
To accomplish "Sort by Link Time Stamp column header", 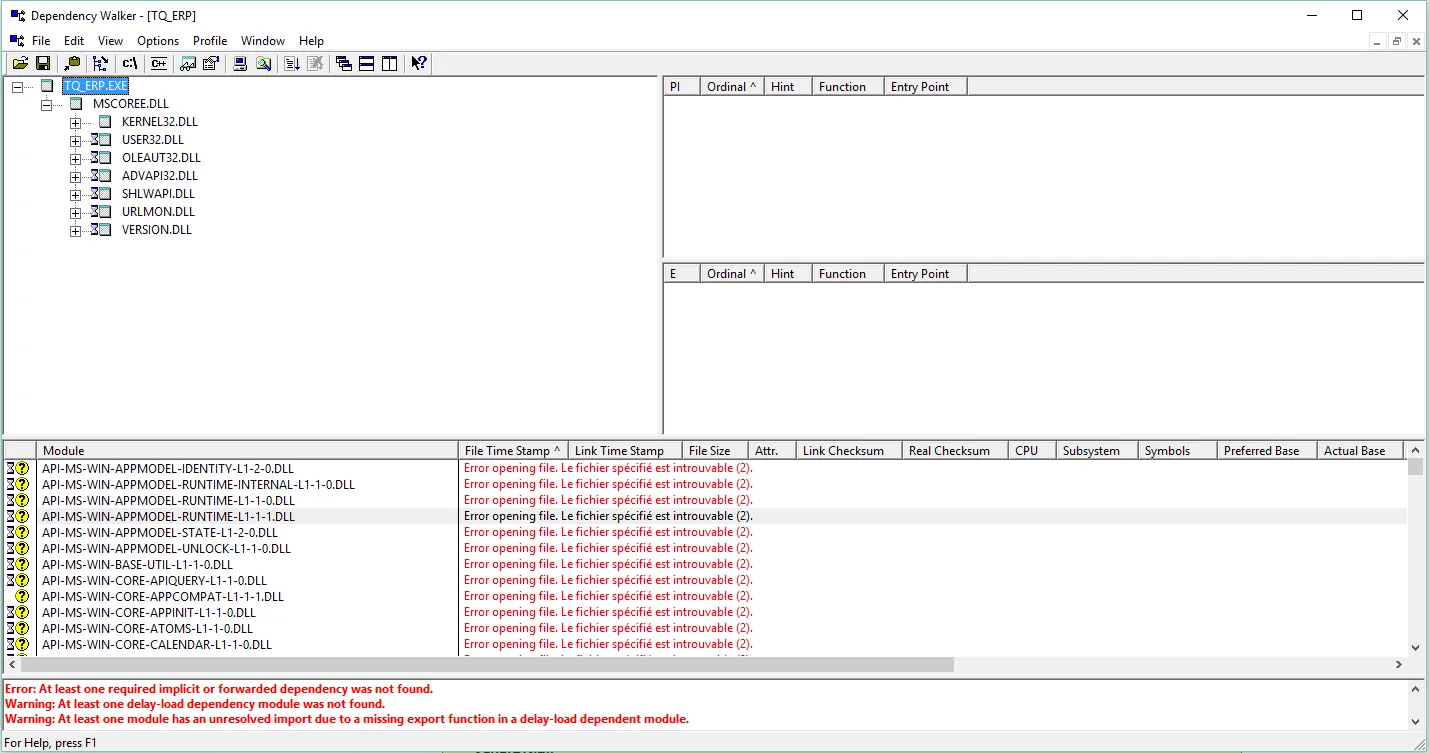I will 625,451.
